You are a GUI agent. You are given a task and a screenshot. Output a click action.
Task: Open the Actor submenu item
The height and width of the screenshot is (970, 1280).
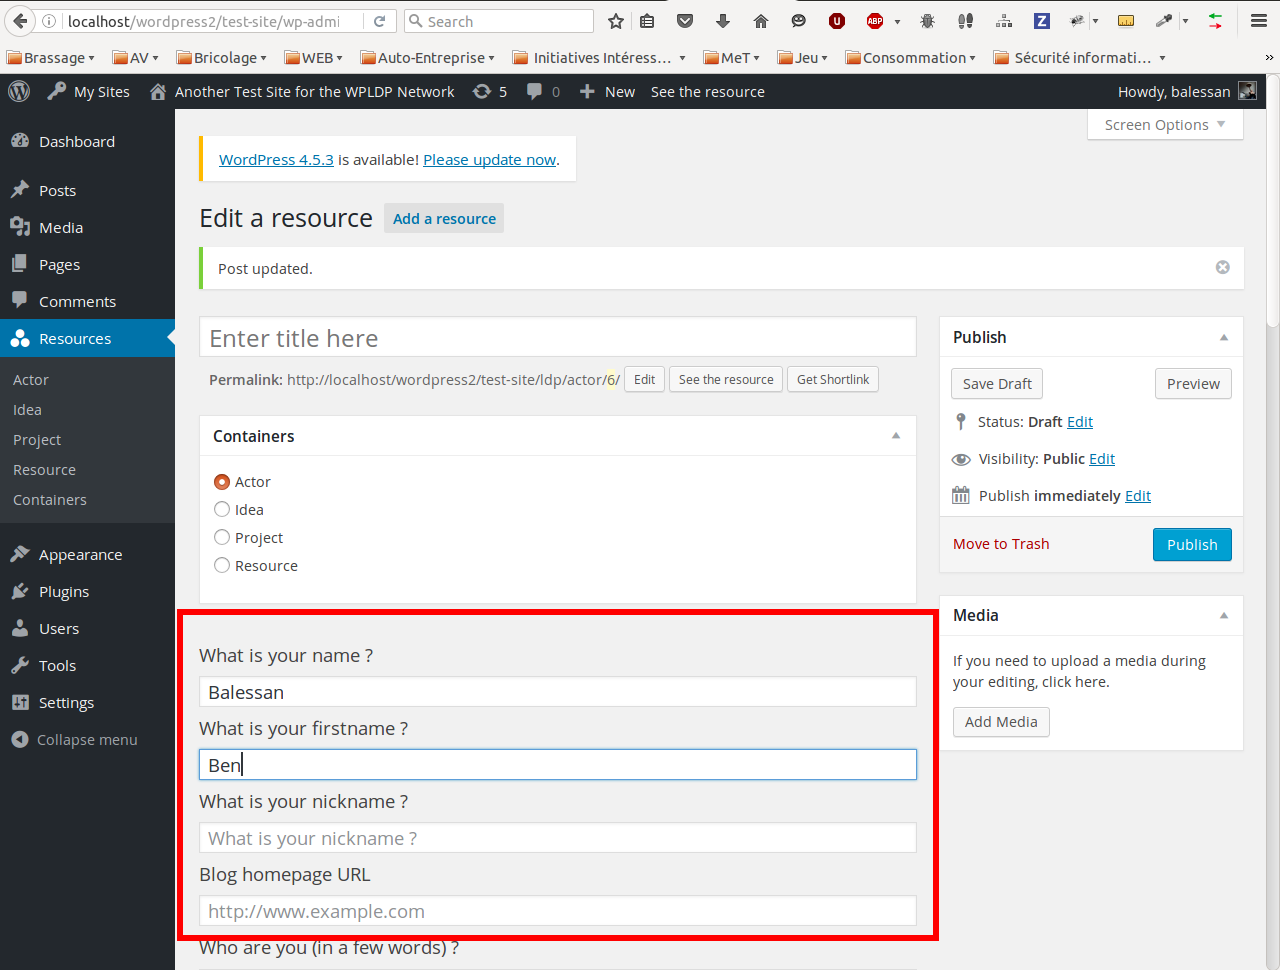[x=31, y=379]
